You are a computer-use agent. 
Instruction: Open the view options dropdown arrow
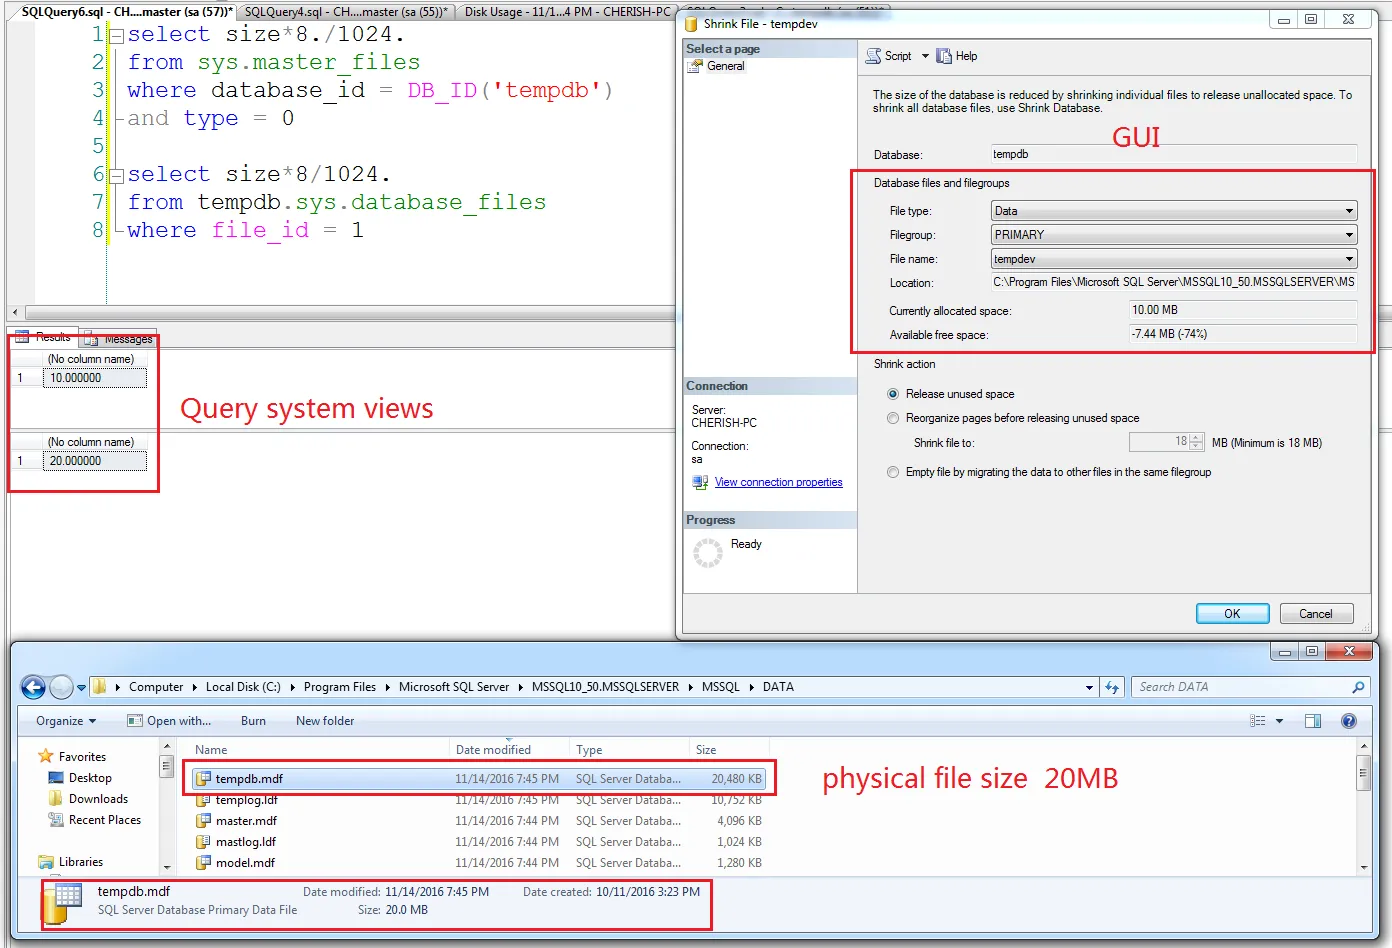click(x=1279, y=721)
